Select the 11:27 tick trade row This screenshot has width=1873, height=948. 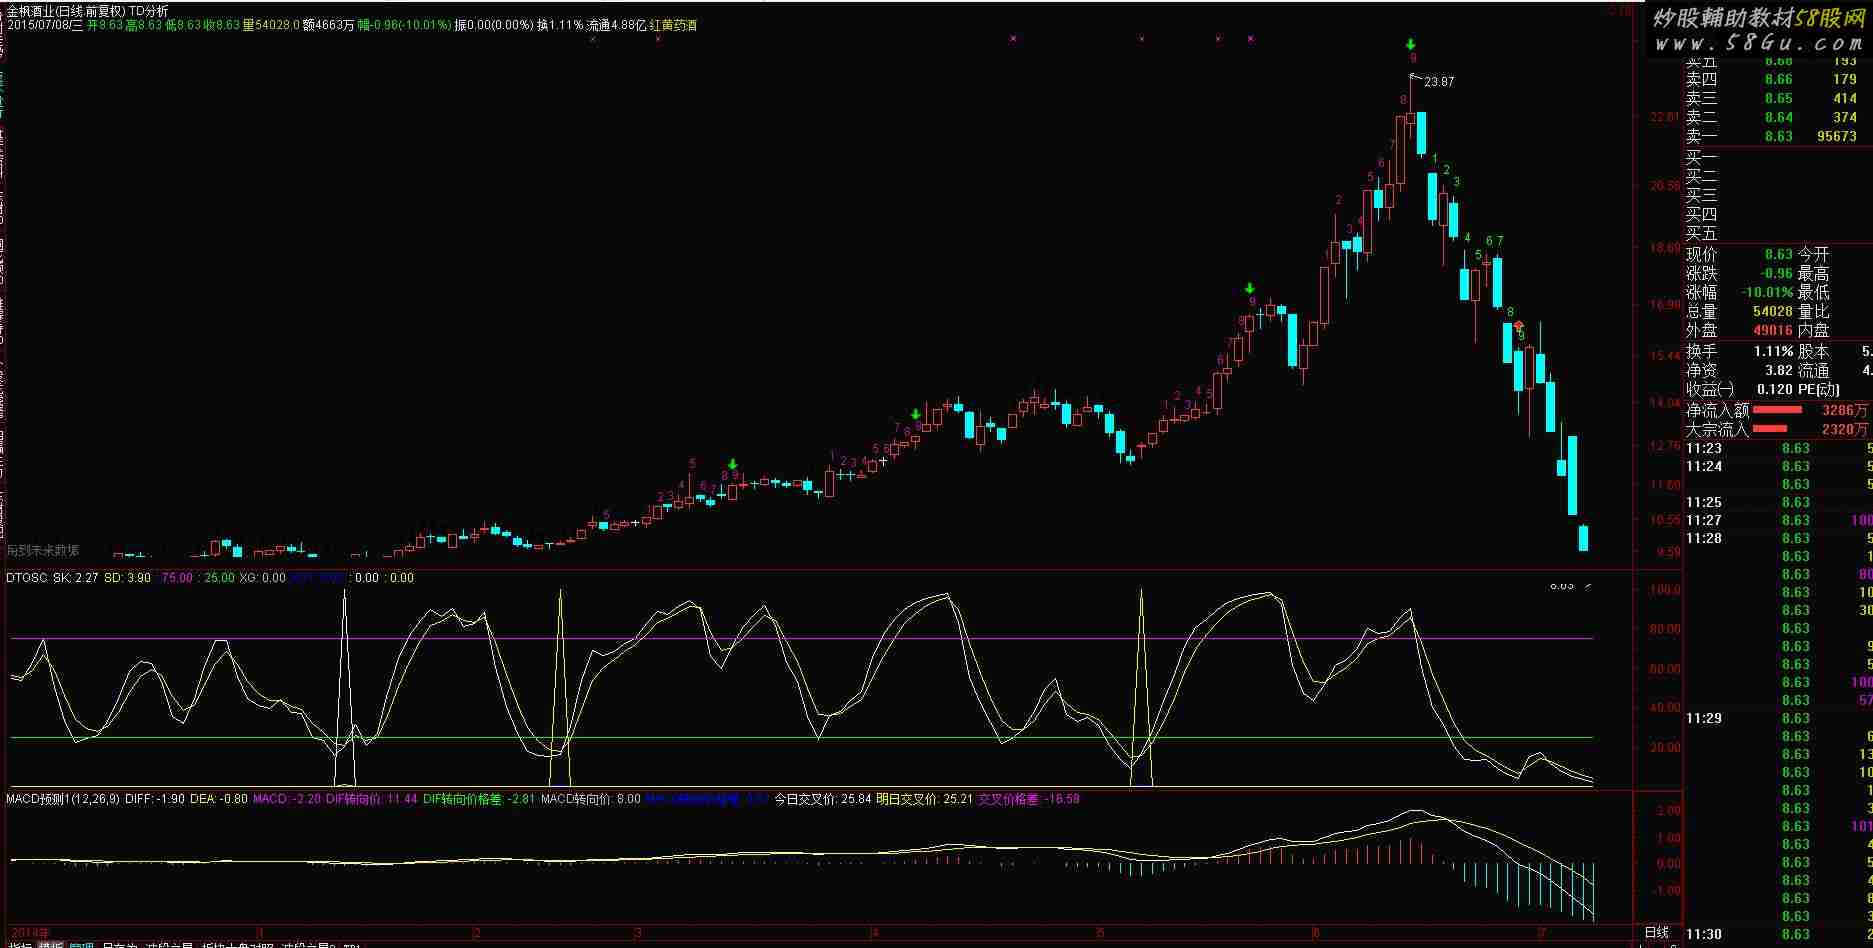(1778, 521)
